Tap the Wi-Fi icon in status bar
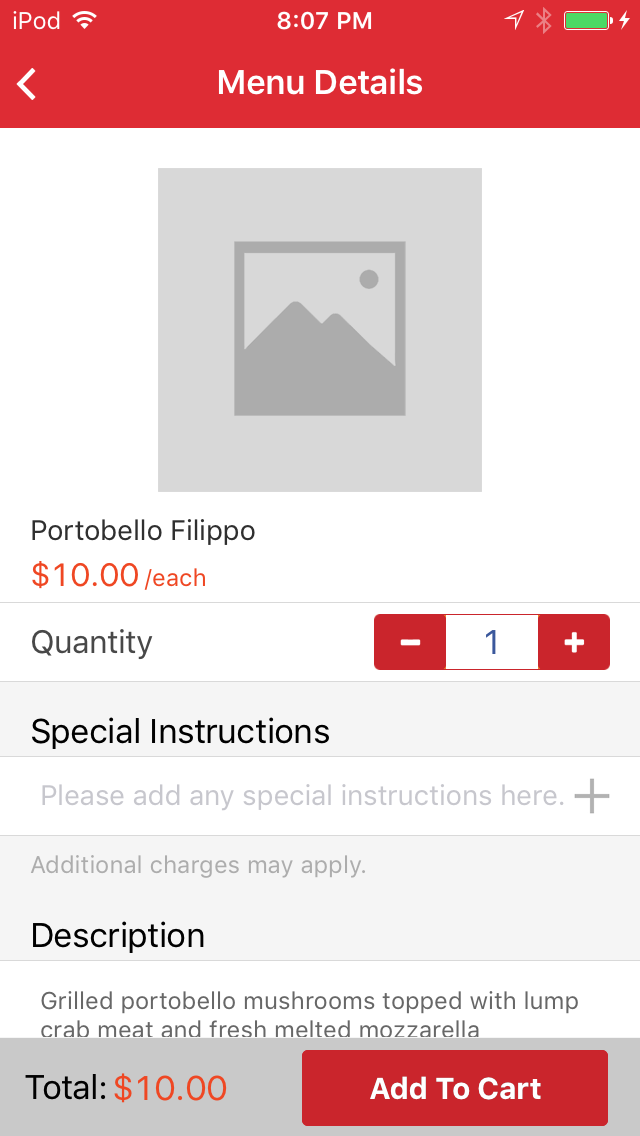Viewport: 640px width, 1136px height. 85,21
